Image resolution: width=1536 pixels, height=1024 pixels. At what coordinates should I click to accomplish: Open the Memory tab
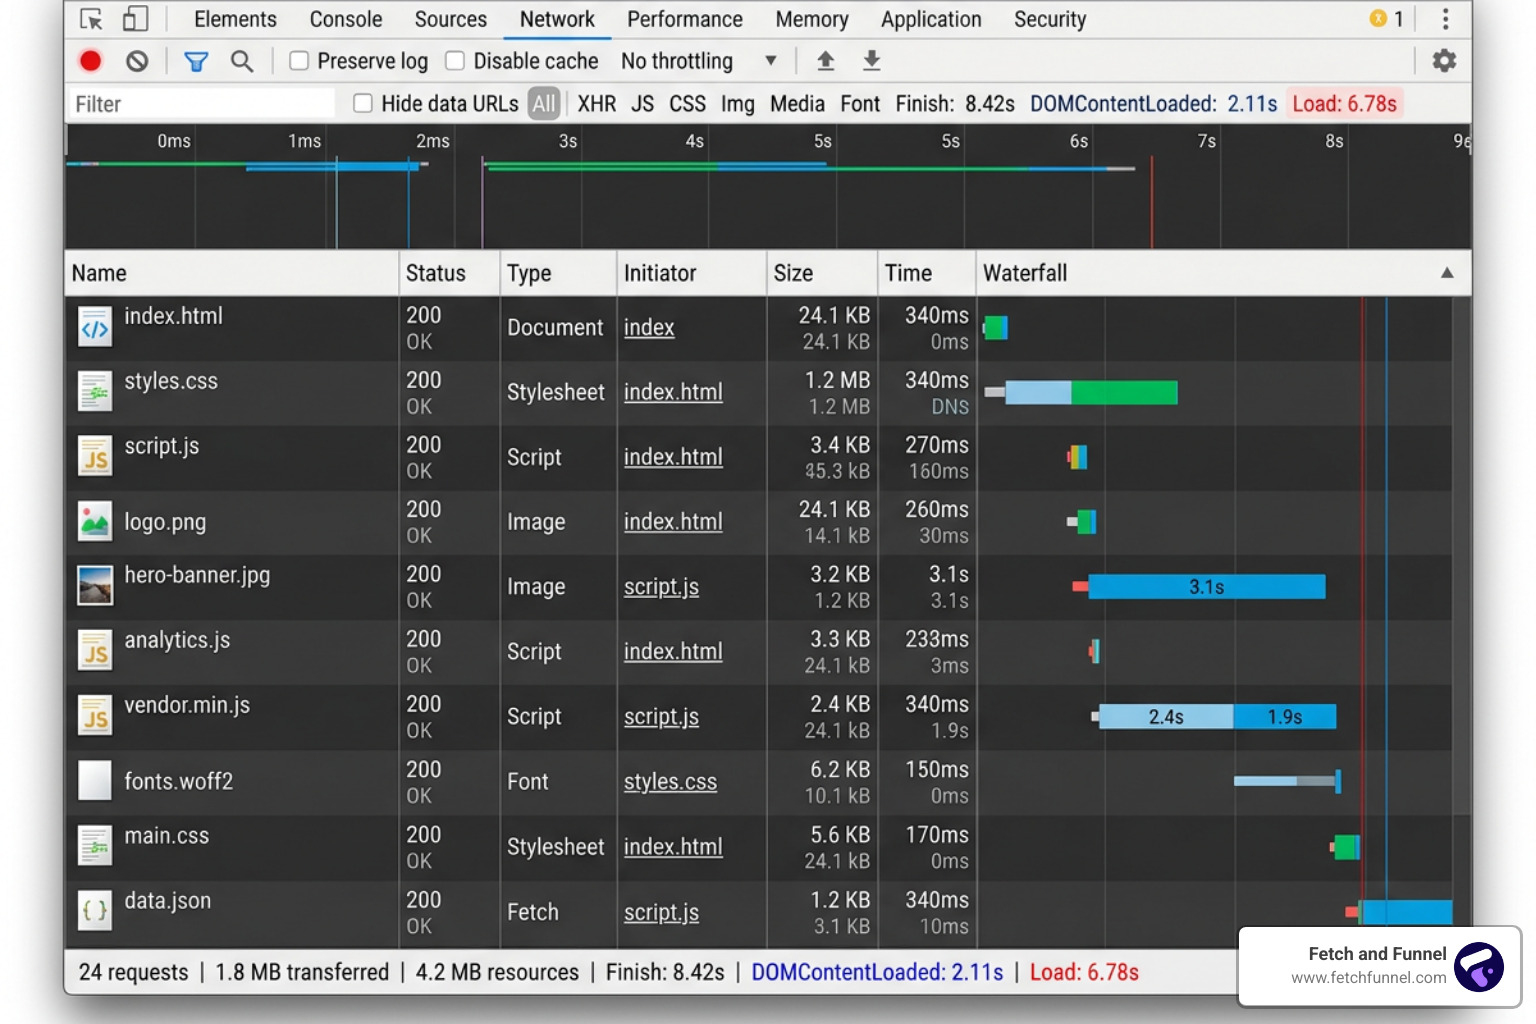(x=812, y=19)
